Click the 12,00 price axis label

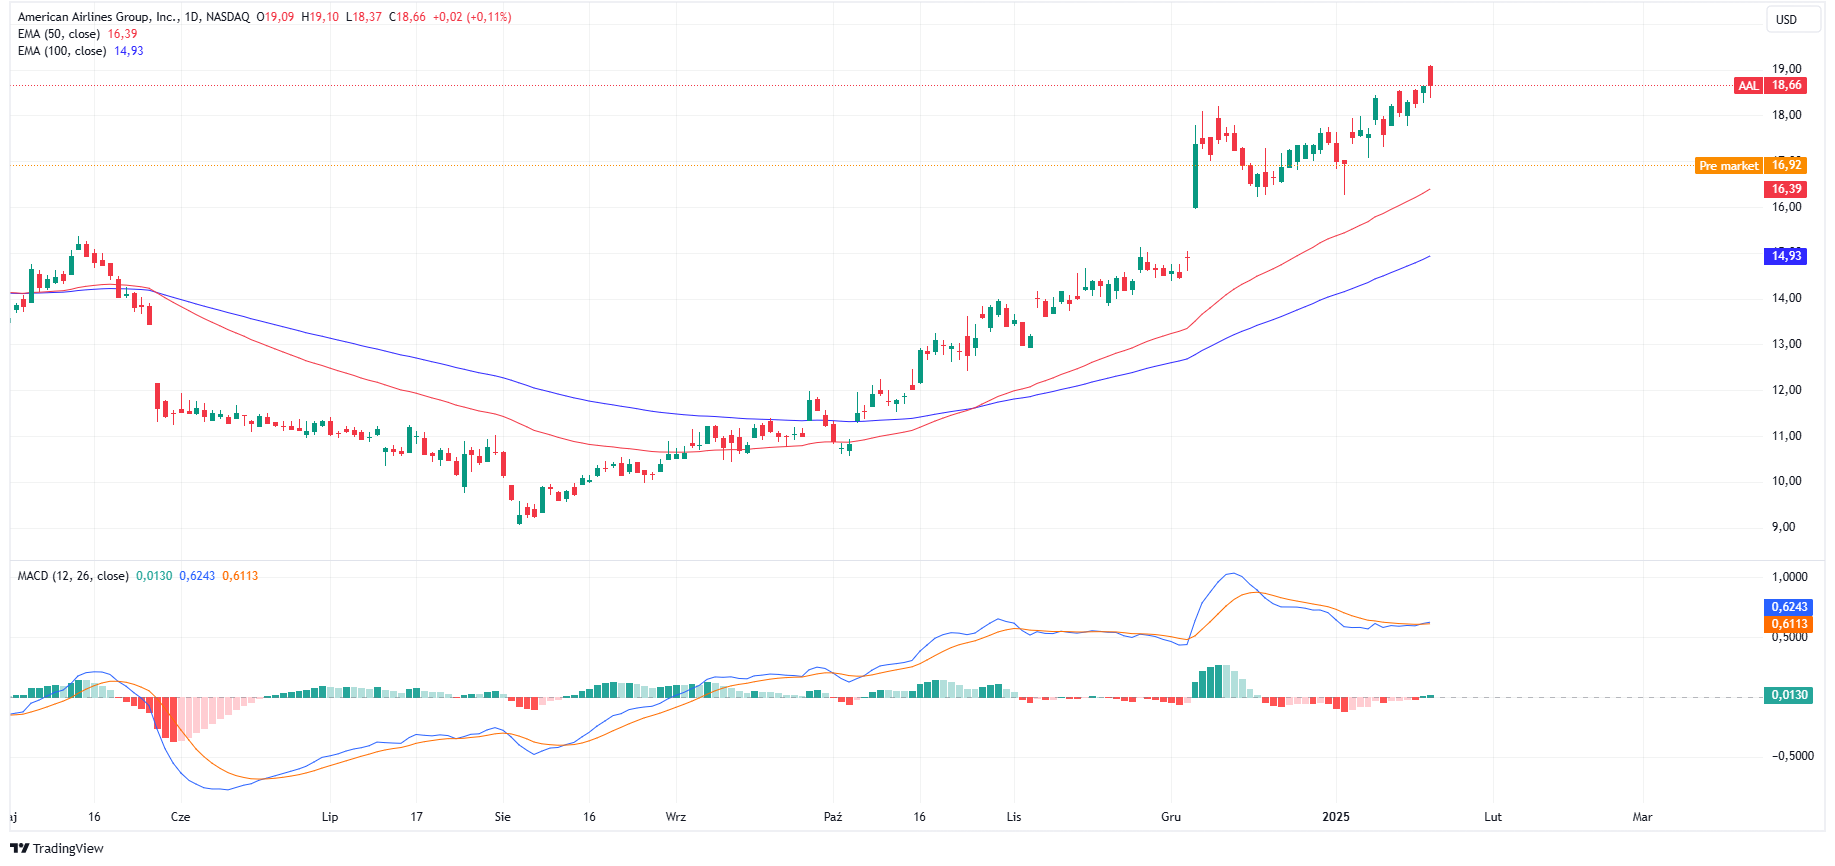pos(1787,390)
